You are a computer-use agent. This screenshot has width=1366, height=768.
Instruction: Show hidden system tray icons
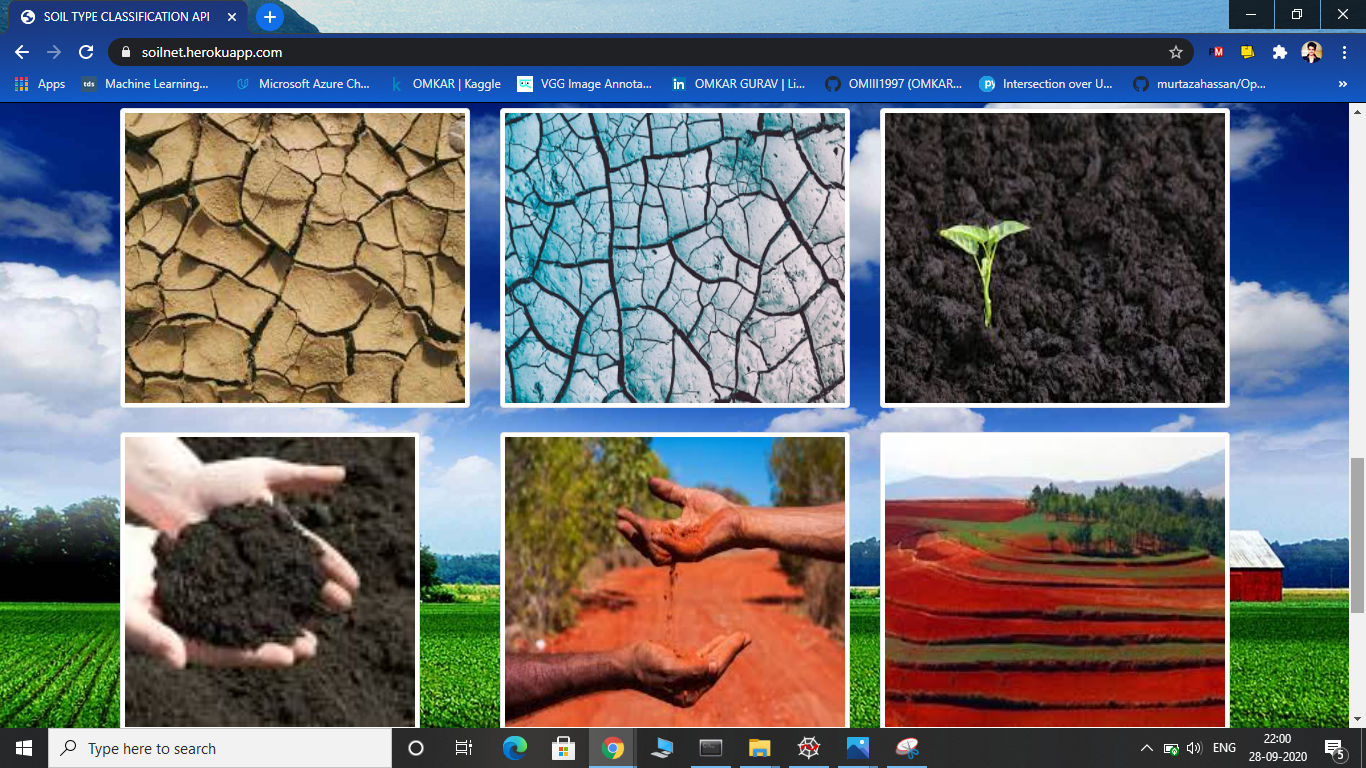(x=1146, y=748)
